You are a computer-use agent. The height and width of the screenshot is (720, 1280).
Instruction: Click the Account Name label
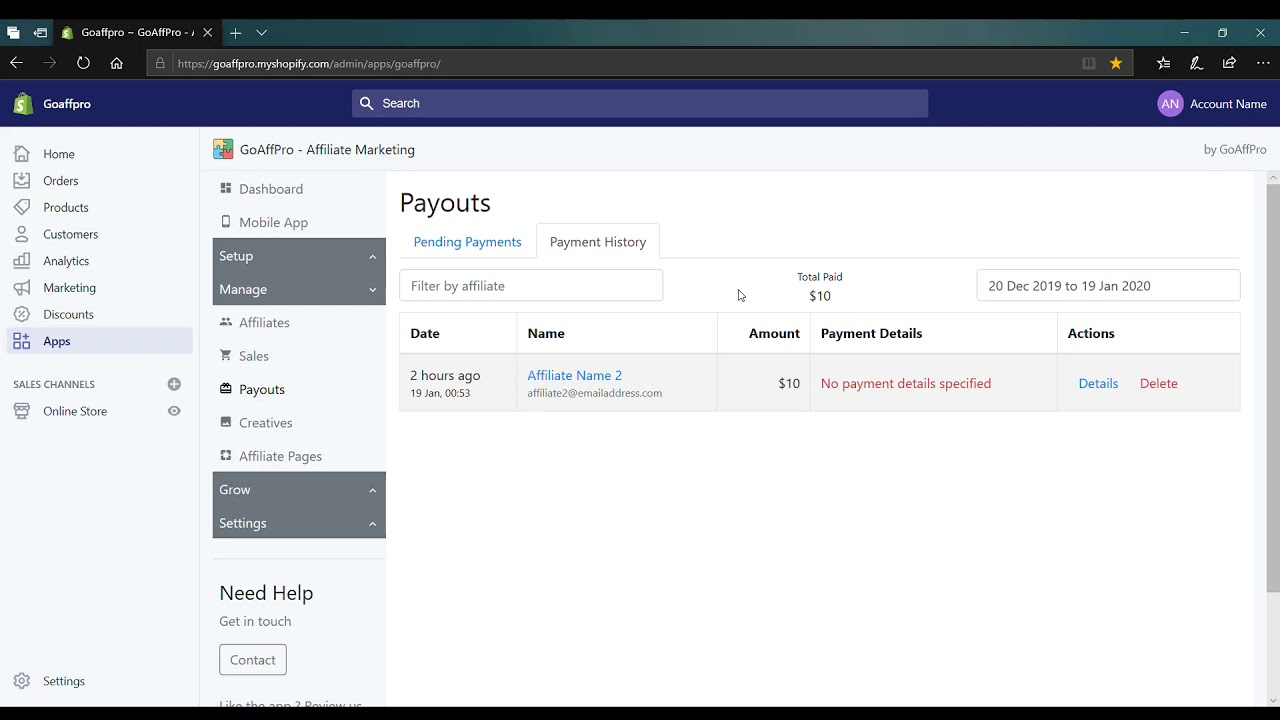1228,104
